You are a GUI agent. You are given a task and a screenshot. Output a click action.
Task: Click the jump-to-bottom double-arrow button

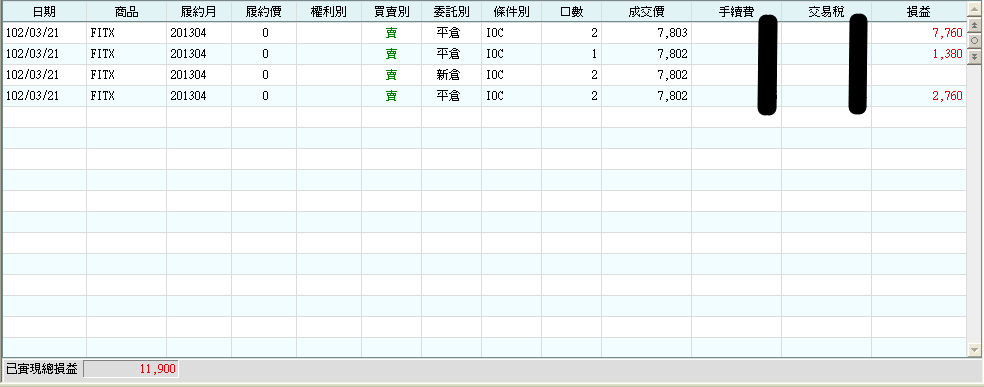(975, 56)
